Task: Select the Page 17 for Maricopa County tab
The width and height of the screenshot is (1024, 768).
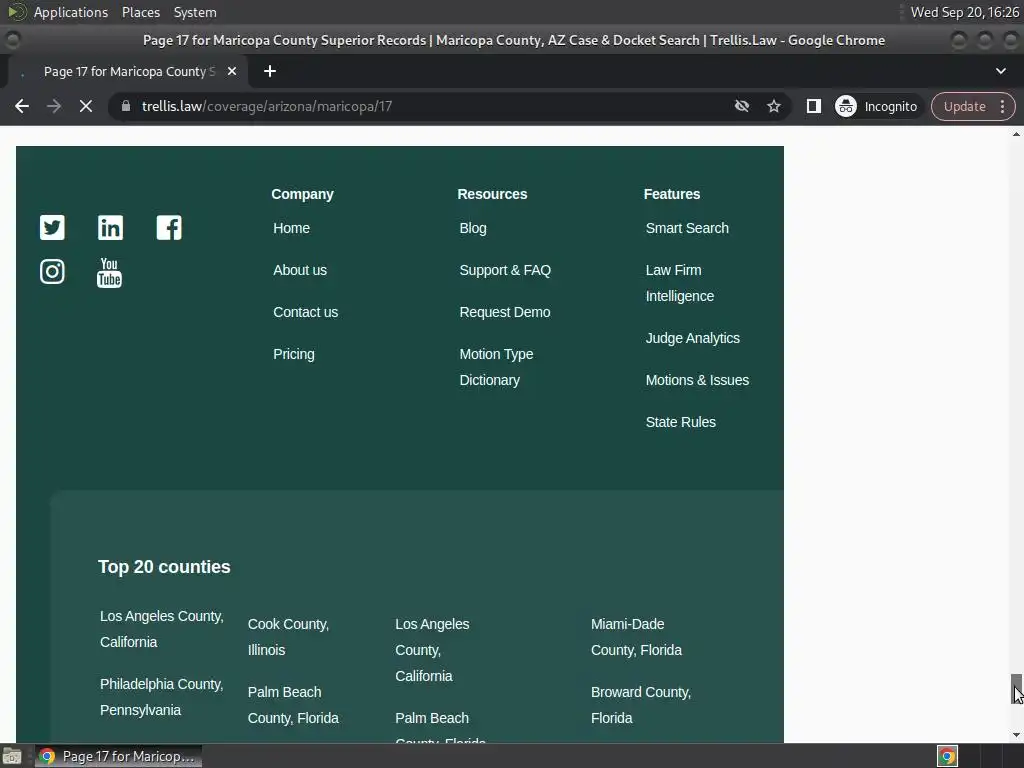Action: tap(129, 71)
